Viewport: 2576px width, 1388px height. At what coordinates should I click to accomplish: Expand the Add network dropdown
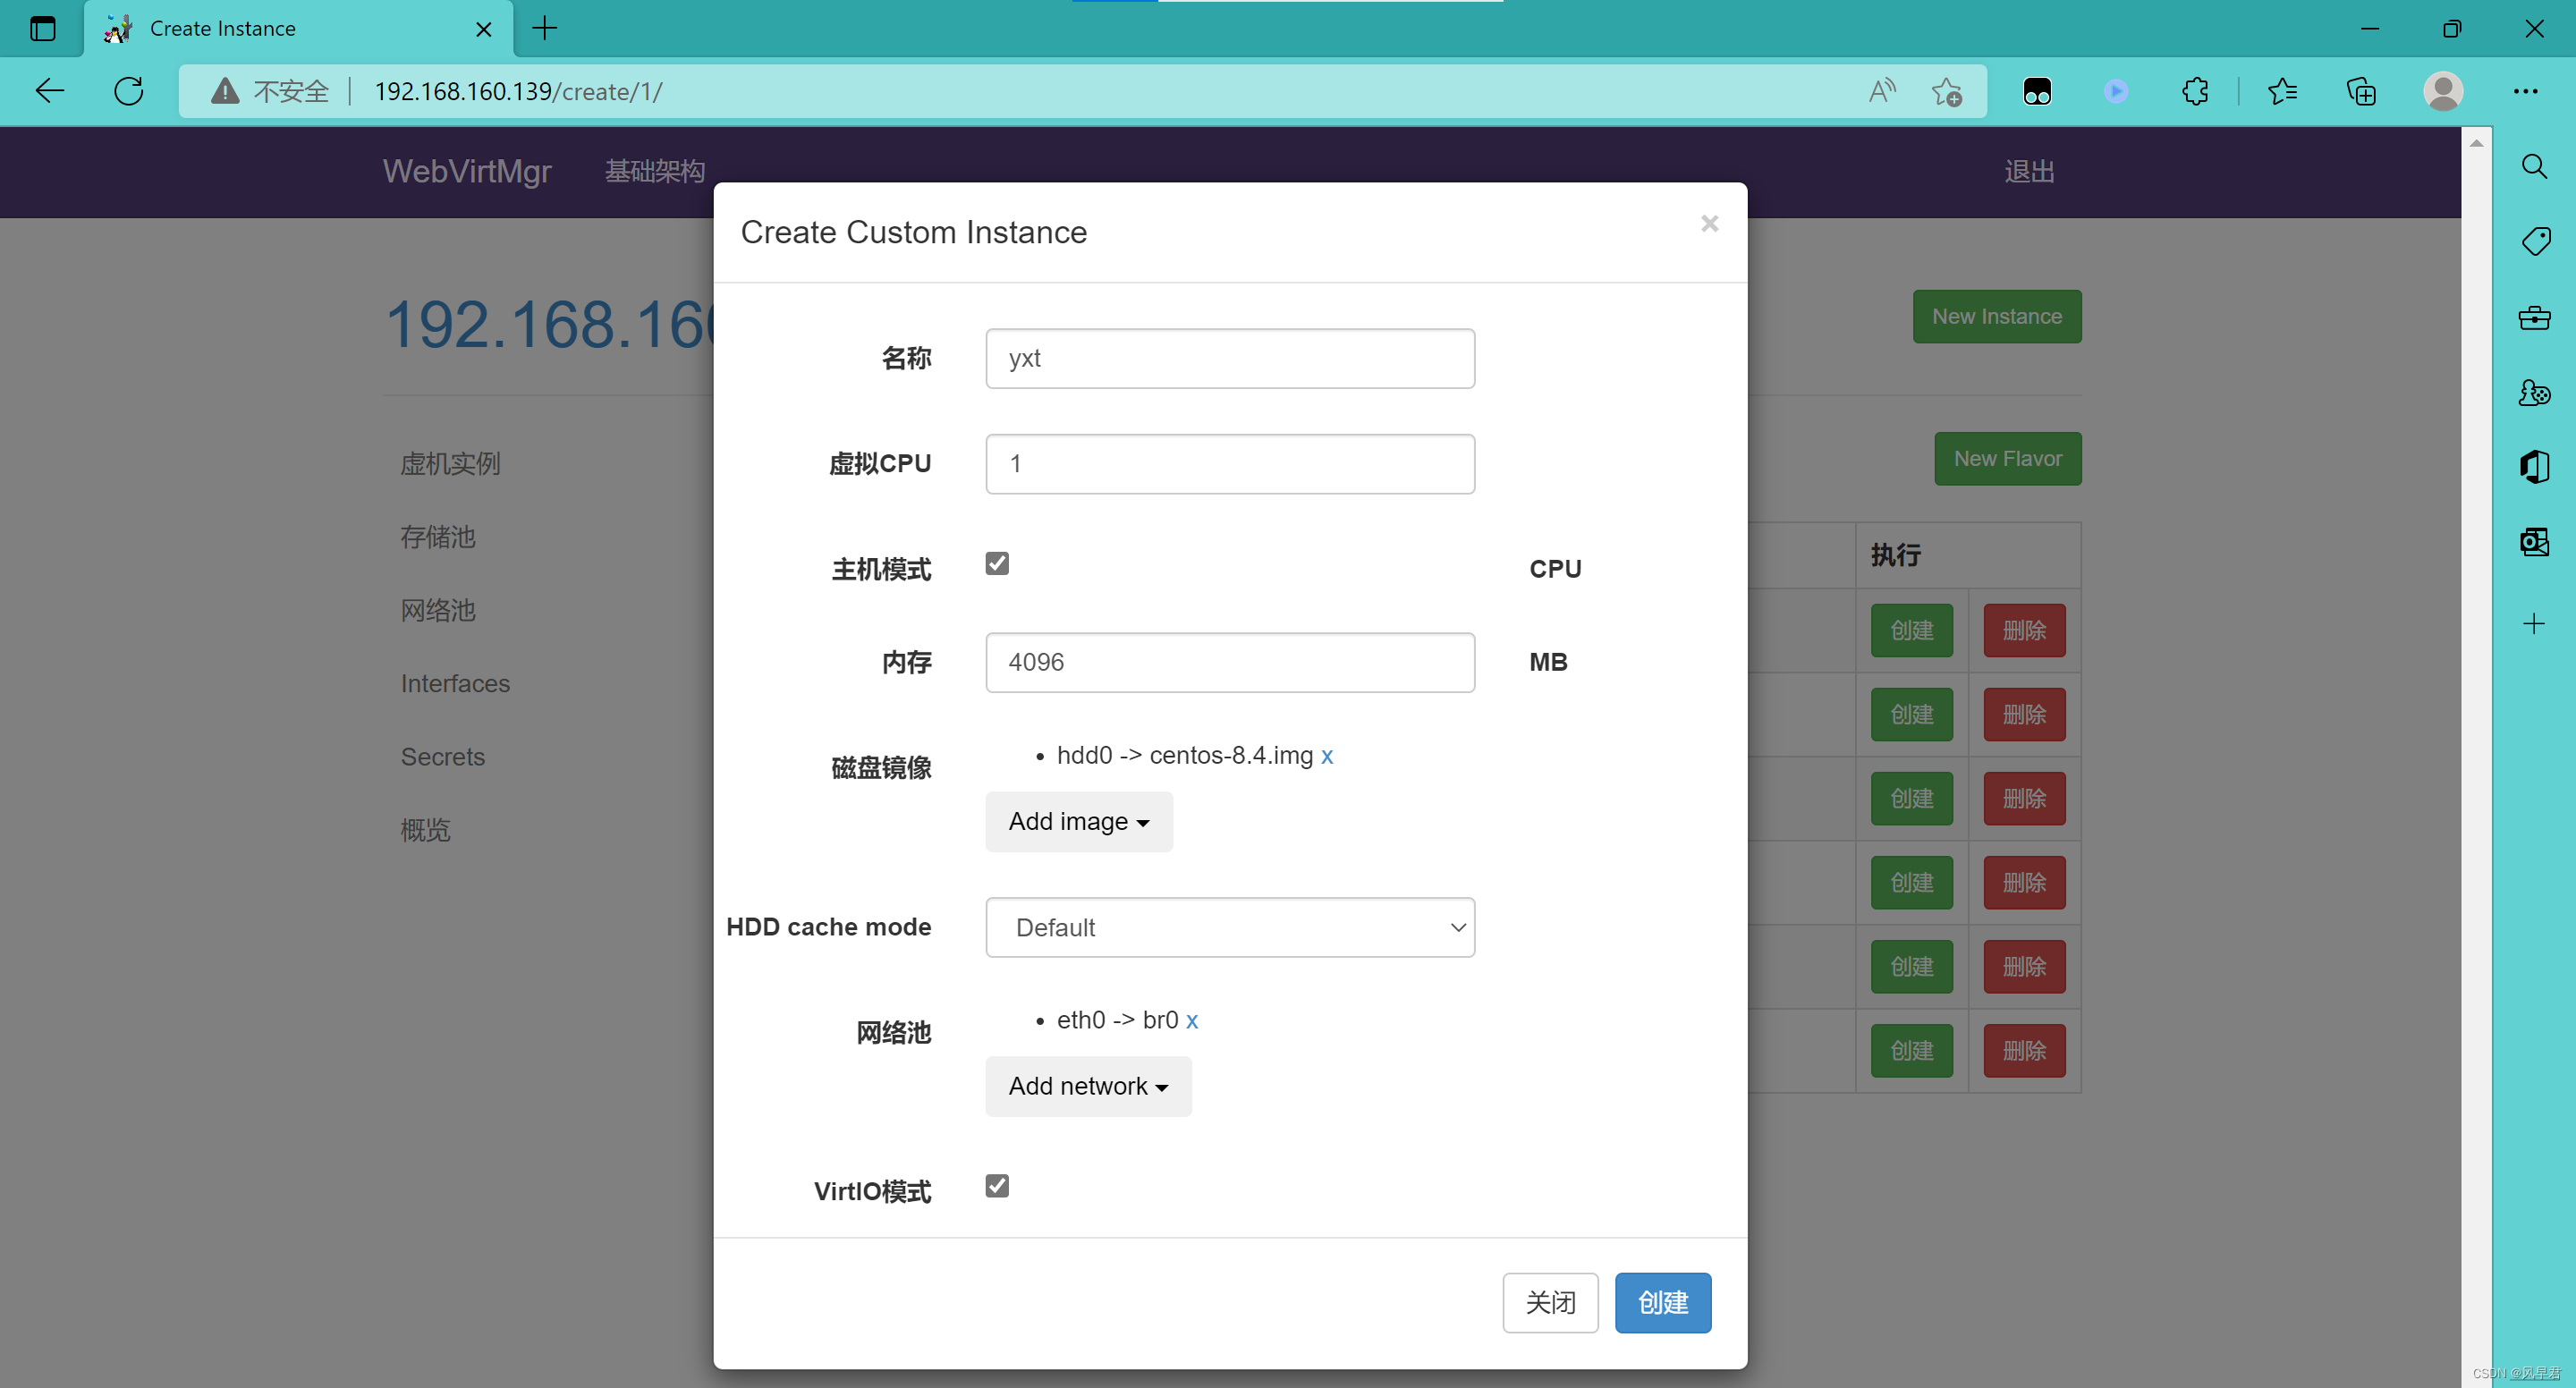click(1087, 1086)
